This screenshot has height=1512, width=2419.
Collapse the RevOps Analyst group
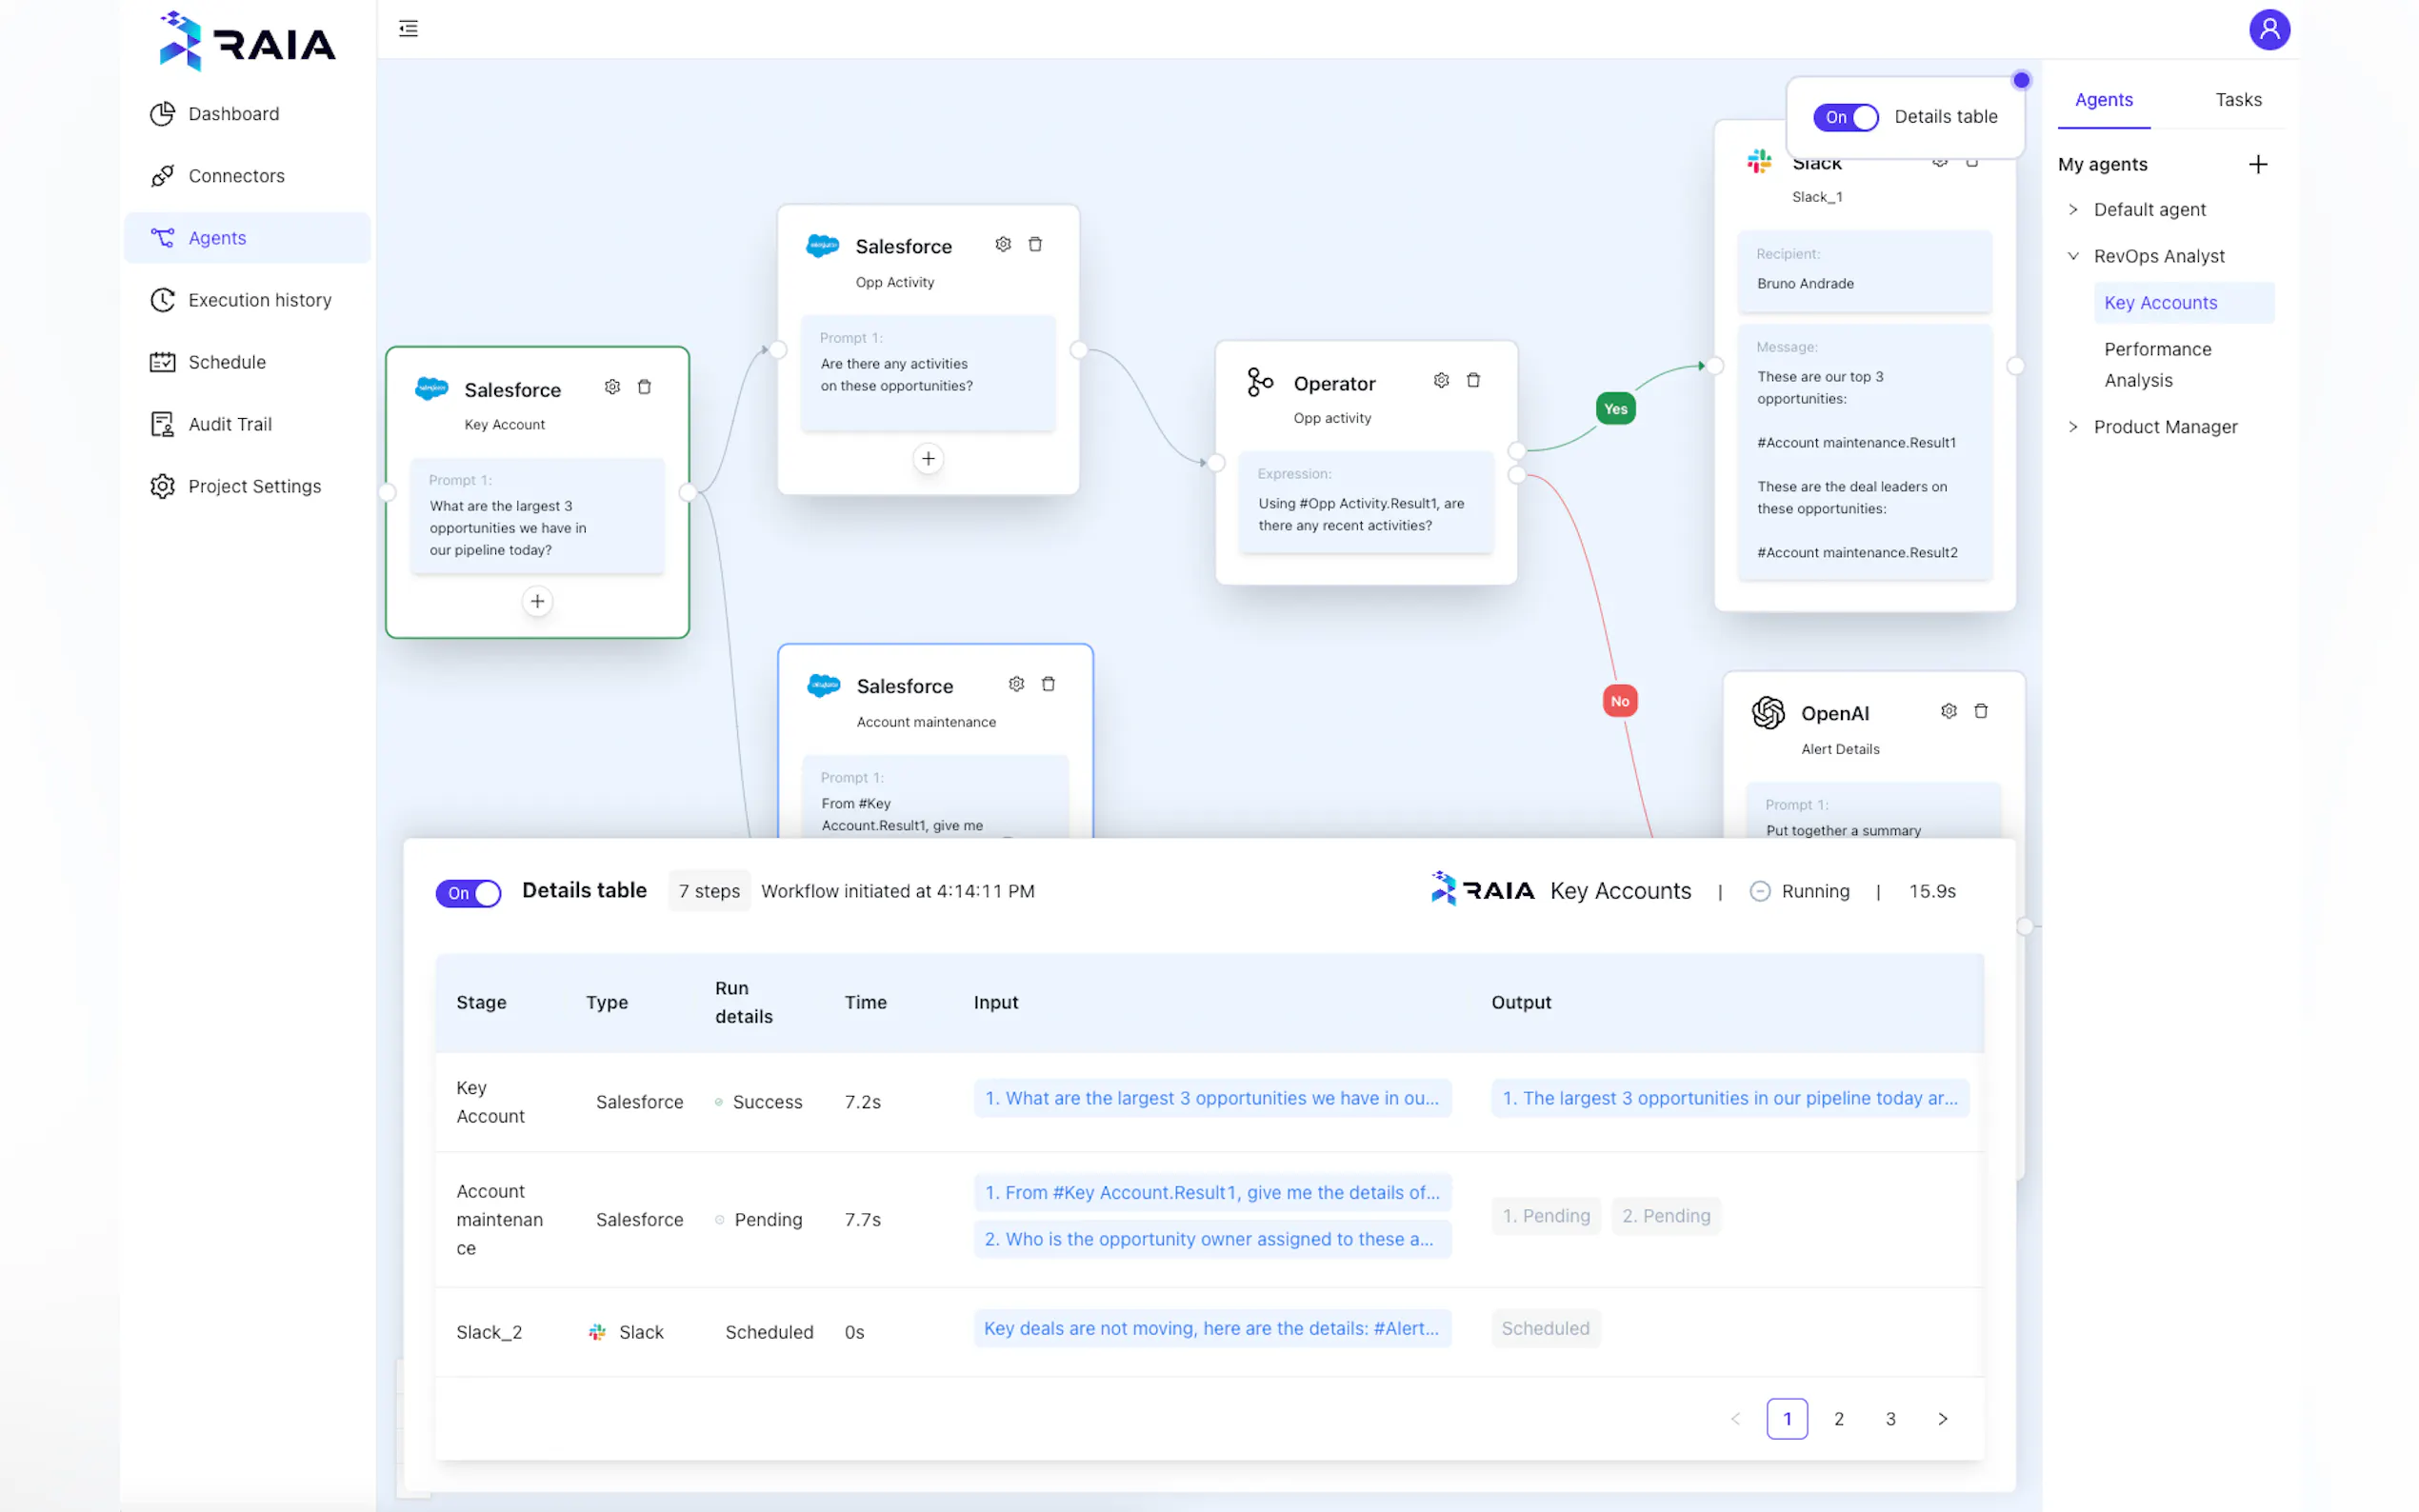point(2073,256)
